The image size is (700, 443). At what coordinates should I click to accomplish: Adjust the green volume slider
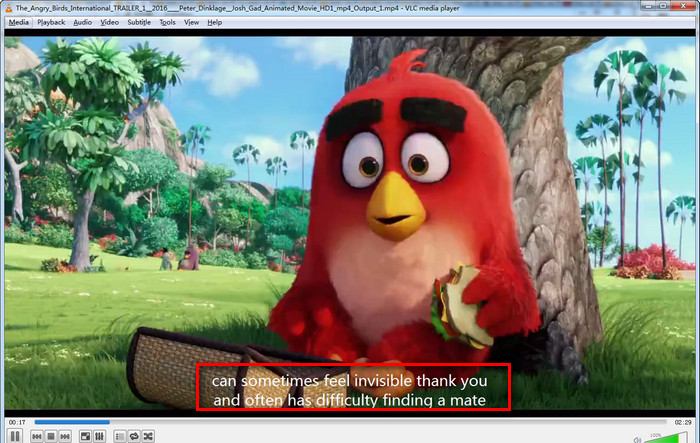[x=667, y=438]
